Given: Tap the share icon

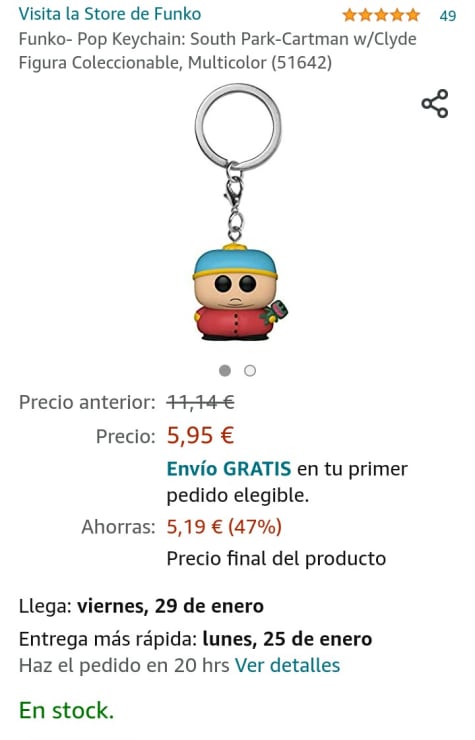Looking at the screenshot, I should coord(435,103).
